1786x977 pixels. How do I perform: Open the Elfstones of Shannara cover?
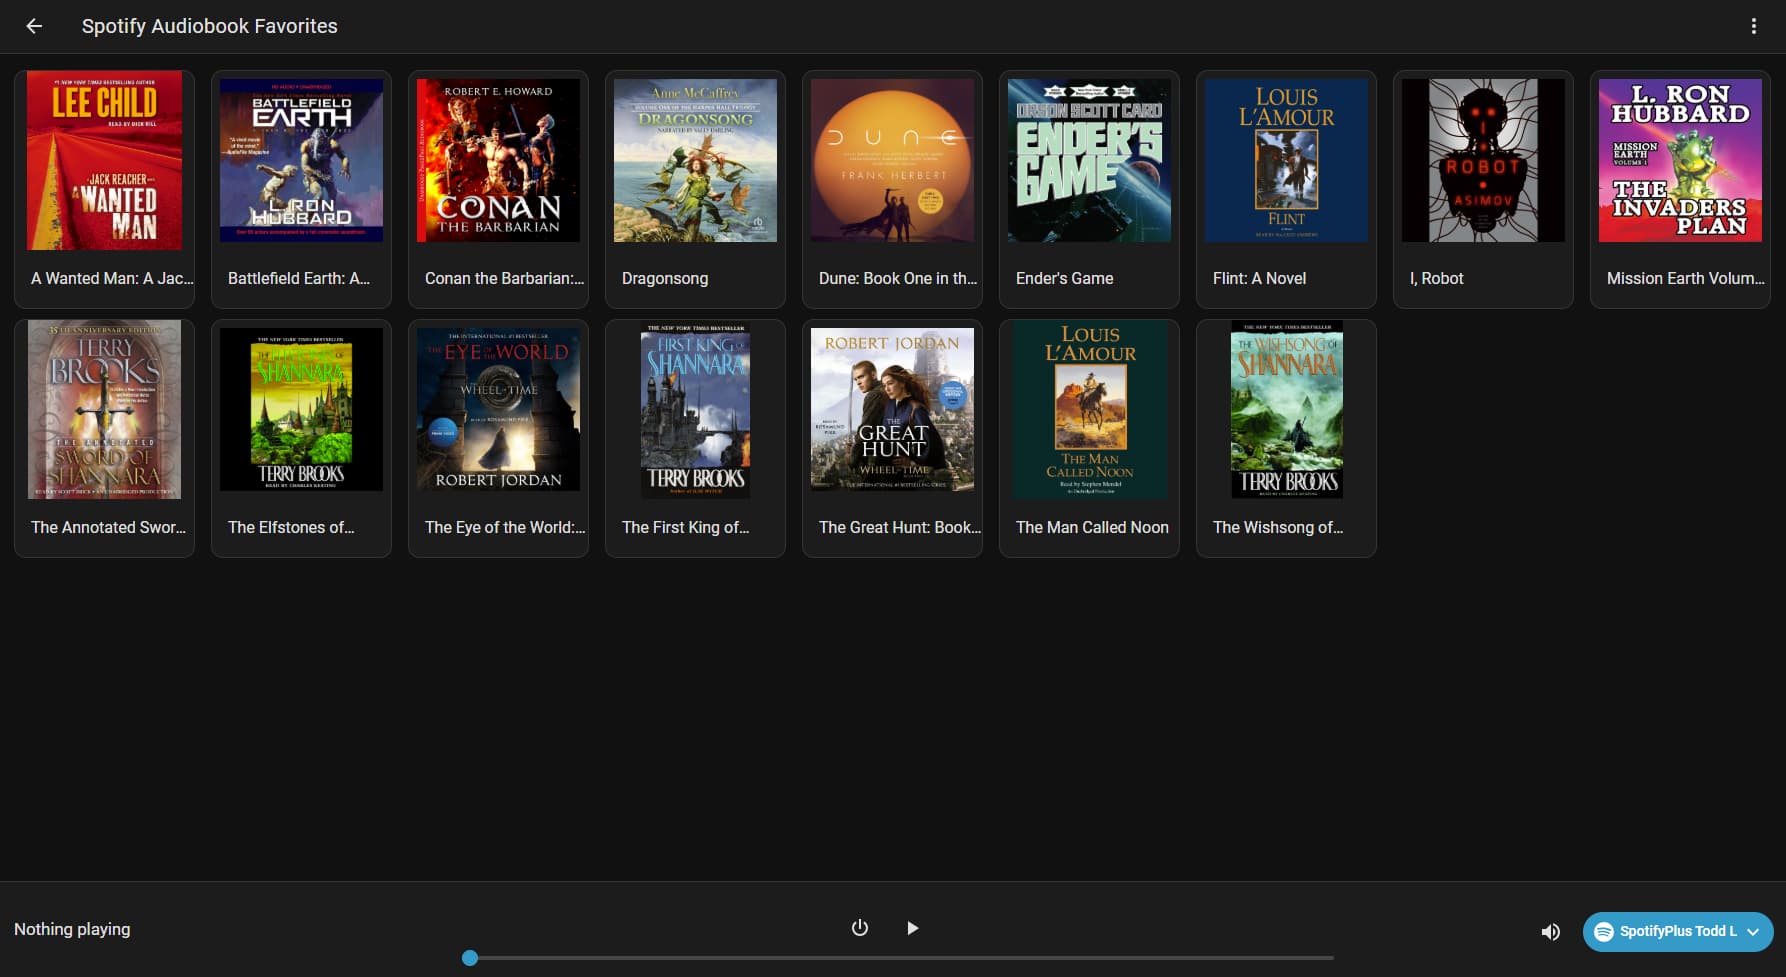tap(301, 409)
